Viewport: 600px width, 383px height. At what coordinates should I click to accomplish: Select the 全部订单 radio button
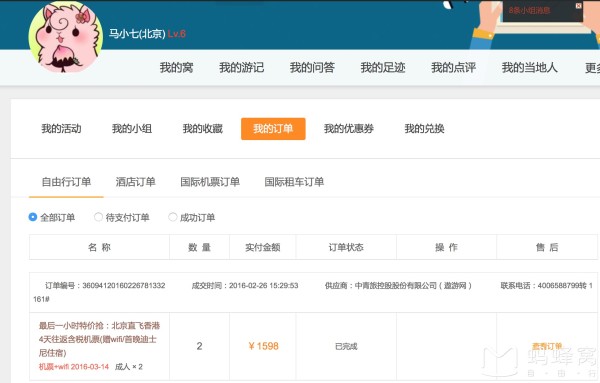(33, 217)
